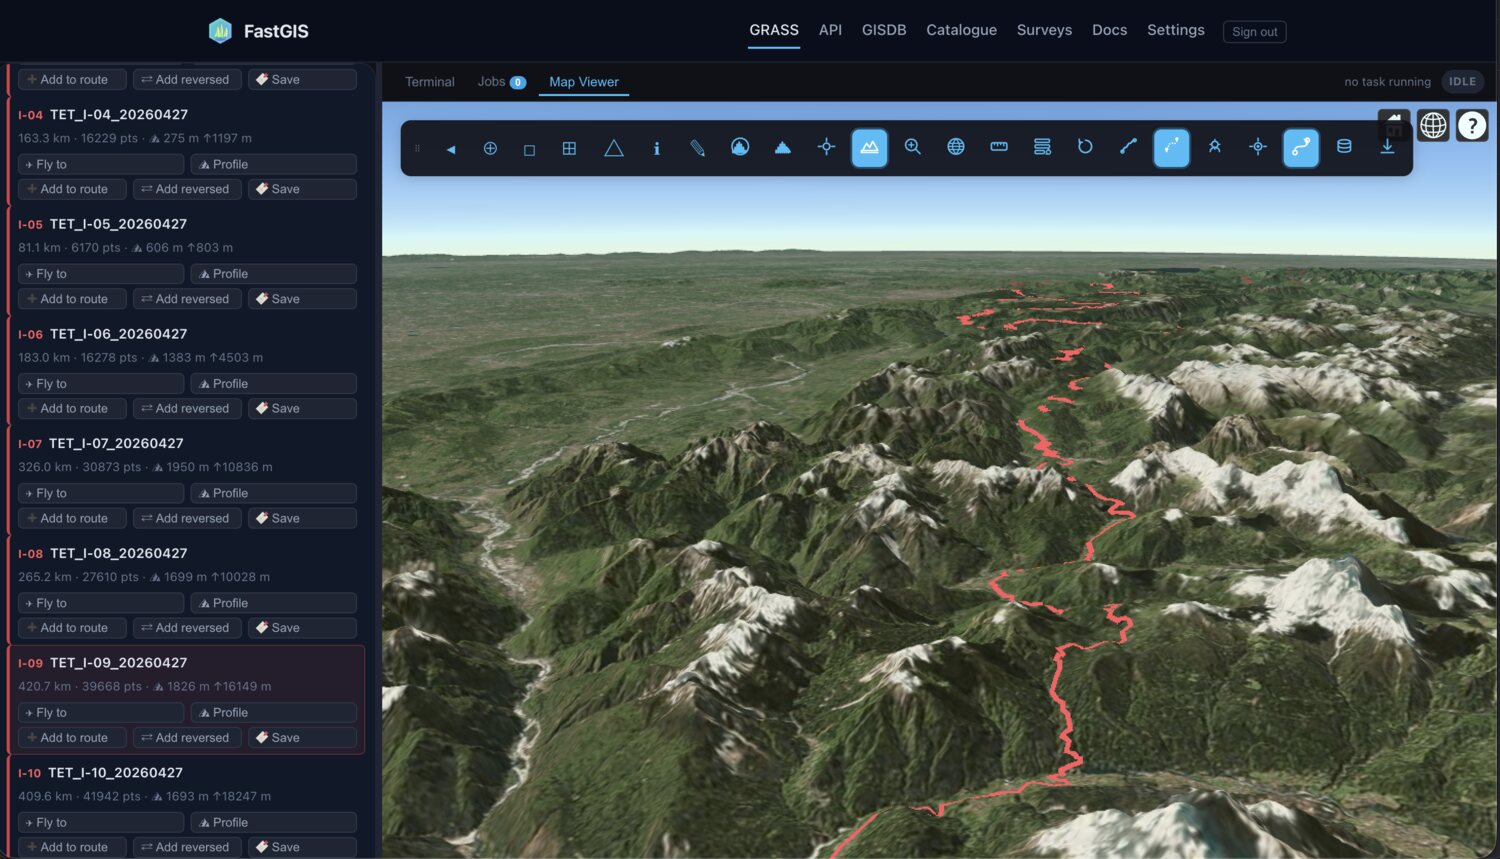1500x859 pixels.
Task: Click the target GPS location icon
Action: click(1258, 147)
